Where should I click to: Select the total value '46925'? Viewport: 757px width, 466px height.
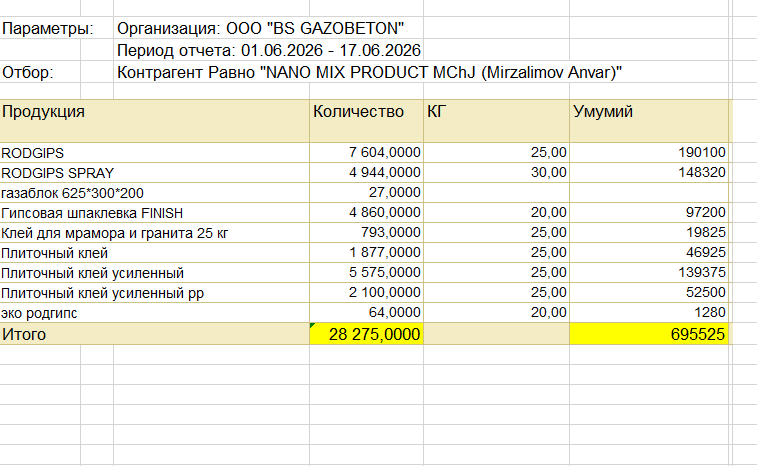click(649, 253)
